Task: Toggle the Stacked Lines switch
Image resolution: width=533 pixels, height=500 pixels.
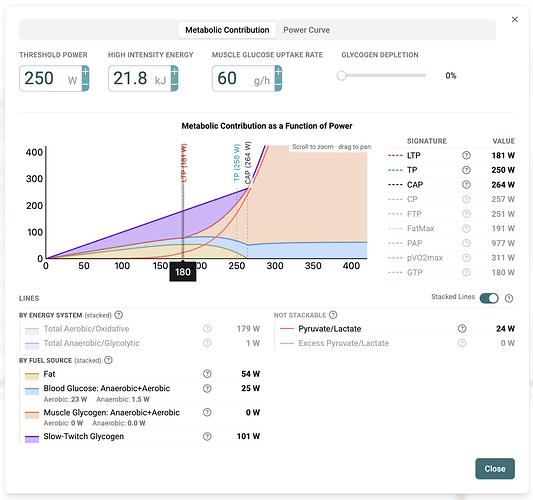Action: 489,298
